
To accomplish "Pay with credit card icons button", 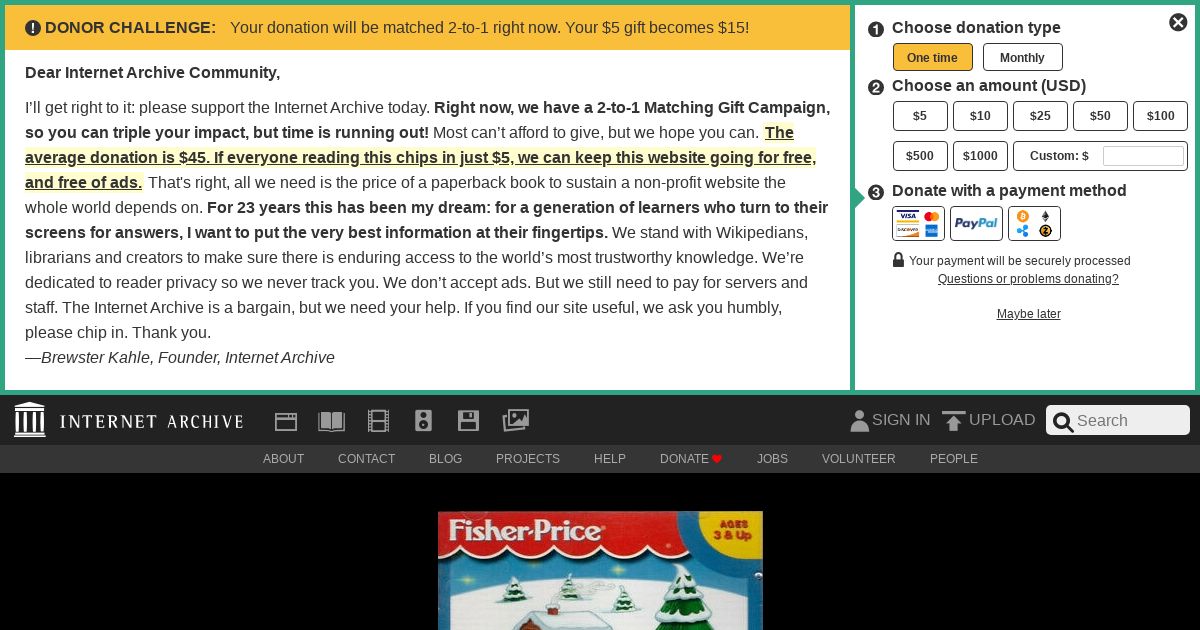I will tap(918, 224).
